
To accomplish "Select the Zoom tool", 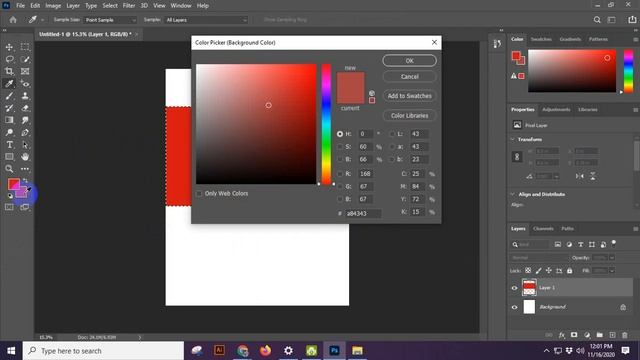I will pos(9,169).
